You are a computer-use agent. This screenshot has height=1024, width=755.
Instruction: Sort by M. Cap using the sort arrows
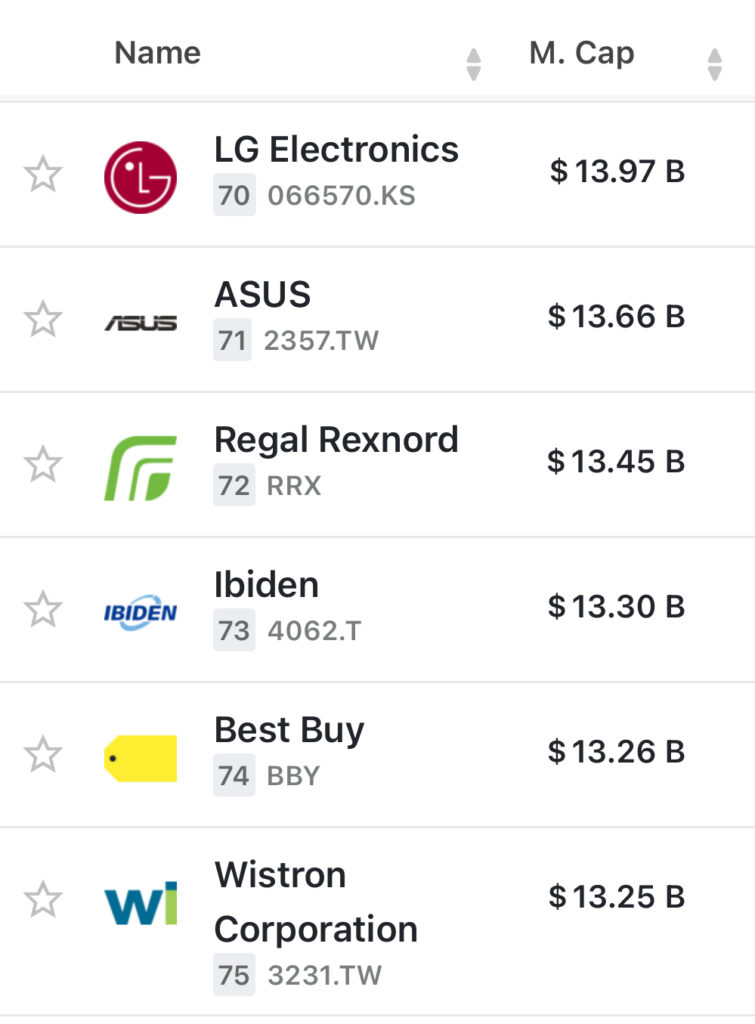[714, 64]
